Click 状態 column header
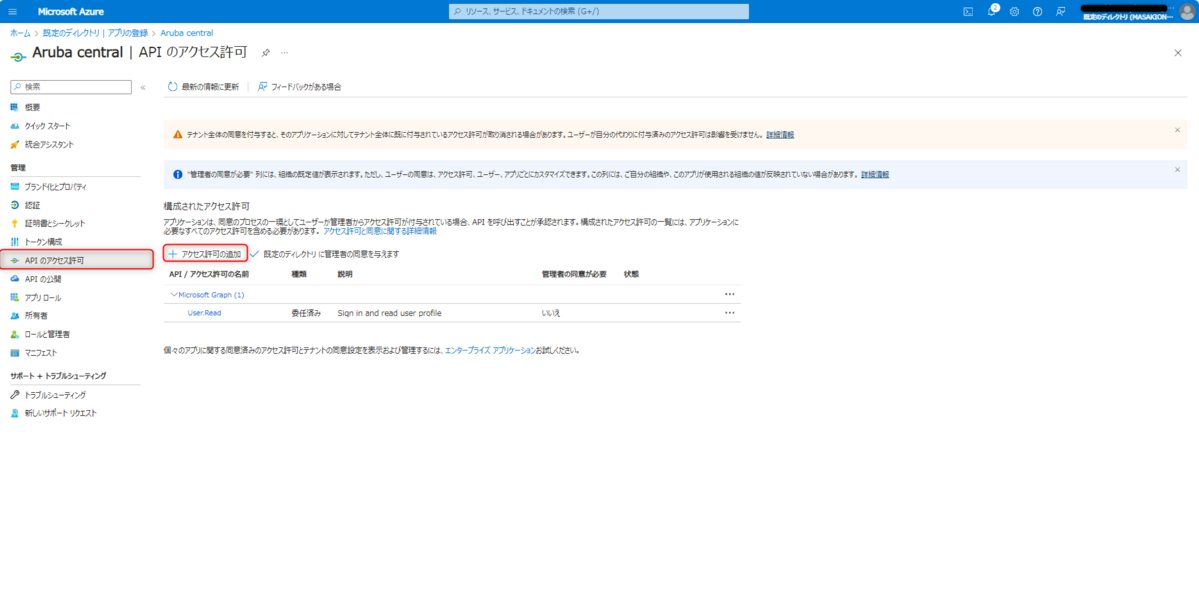 pyautogui.click(x=631, y=274)
